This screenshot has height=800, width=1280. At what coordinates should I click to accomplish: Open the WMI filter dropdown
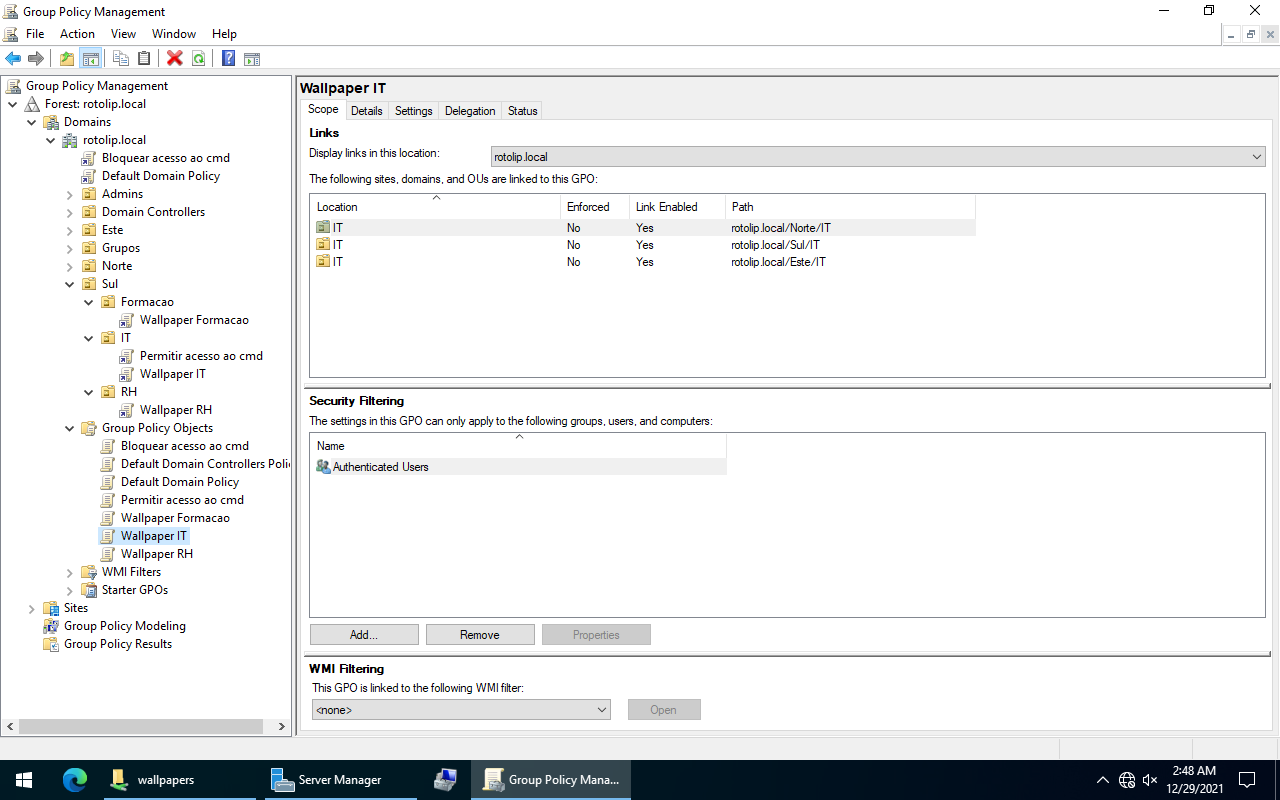[x=461, y=710]
